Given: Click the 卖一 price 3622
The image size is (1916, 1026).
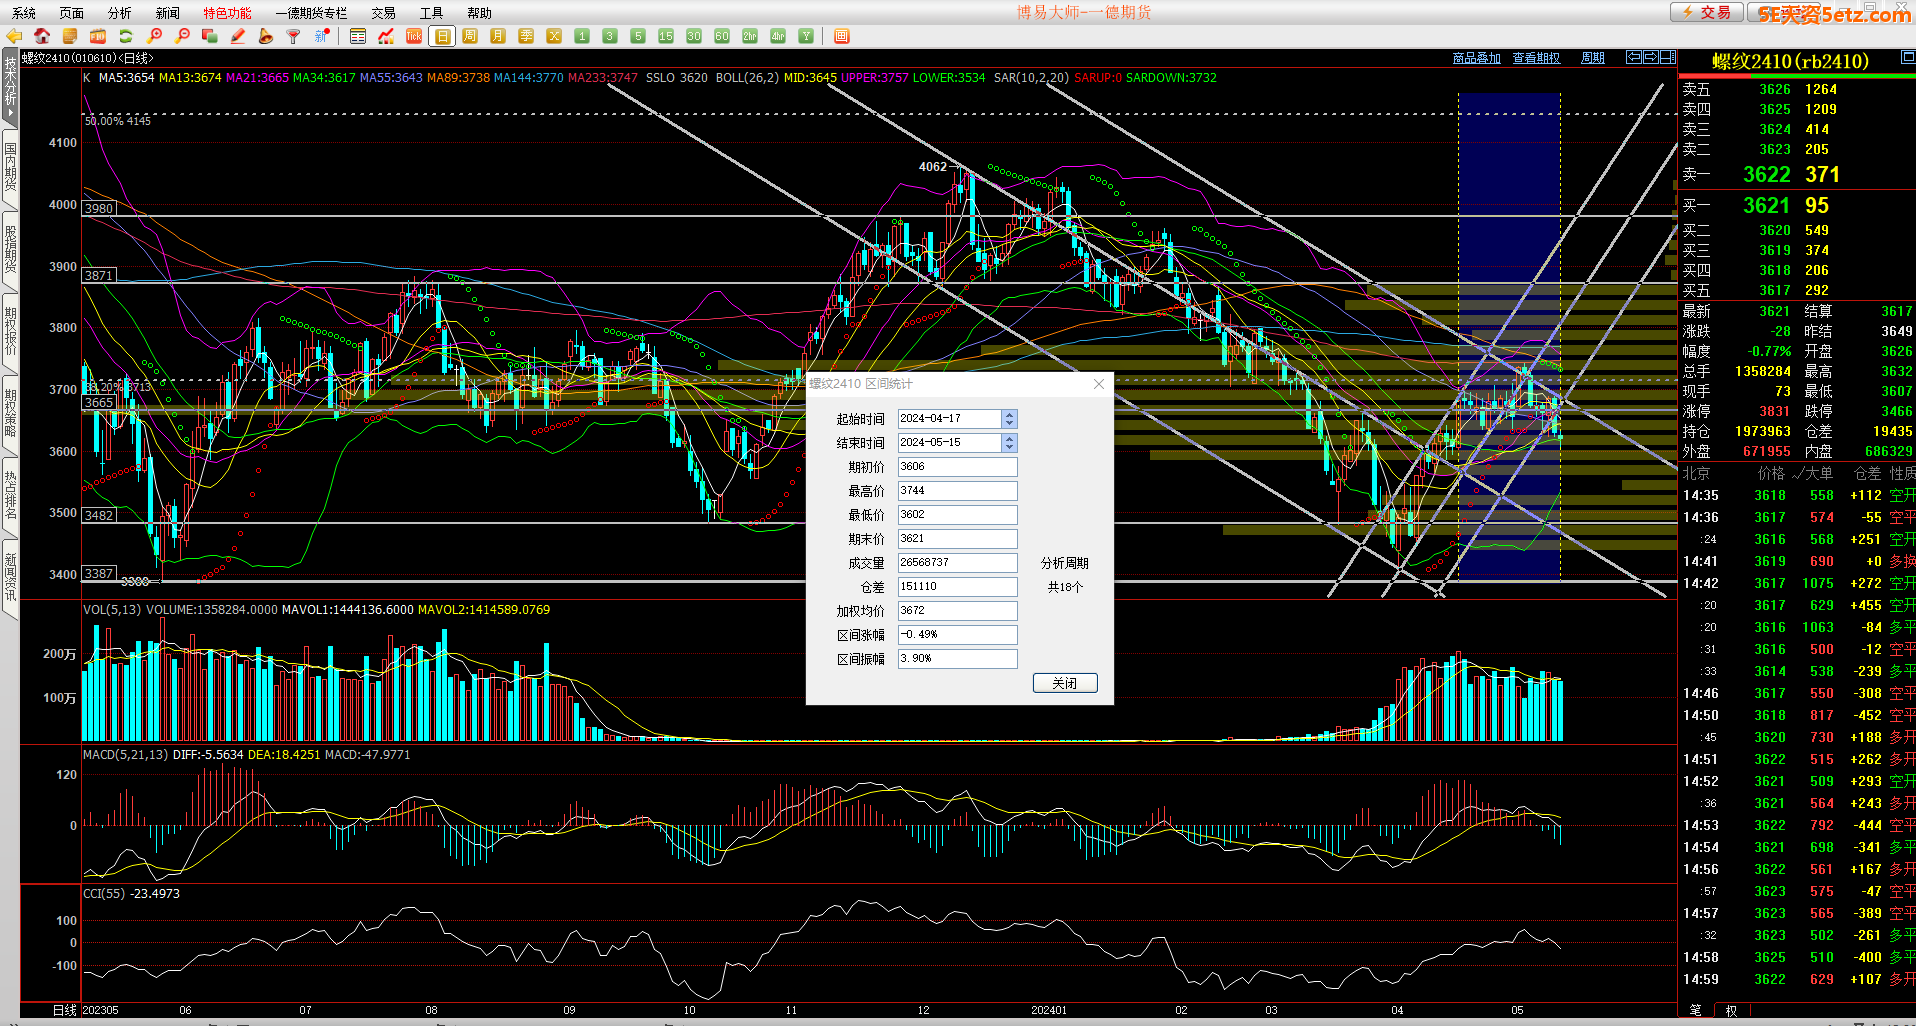Looking at the screenshot, I should click(1767, 174).
